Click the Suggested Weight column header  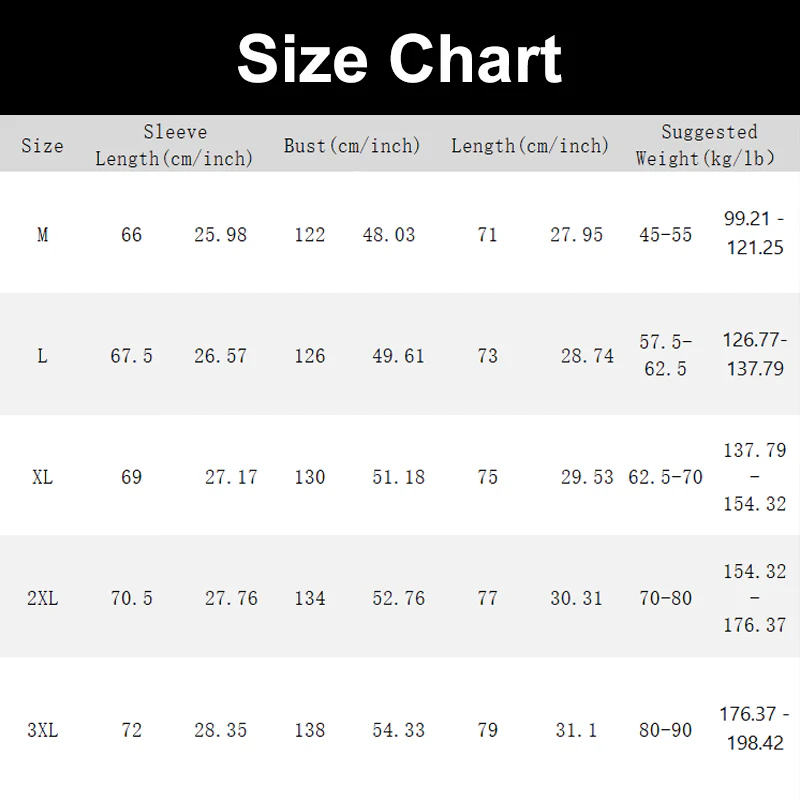coord(709,146)
